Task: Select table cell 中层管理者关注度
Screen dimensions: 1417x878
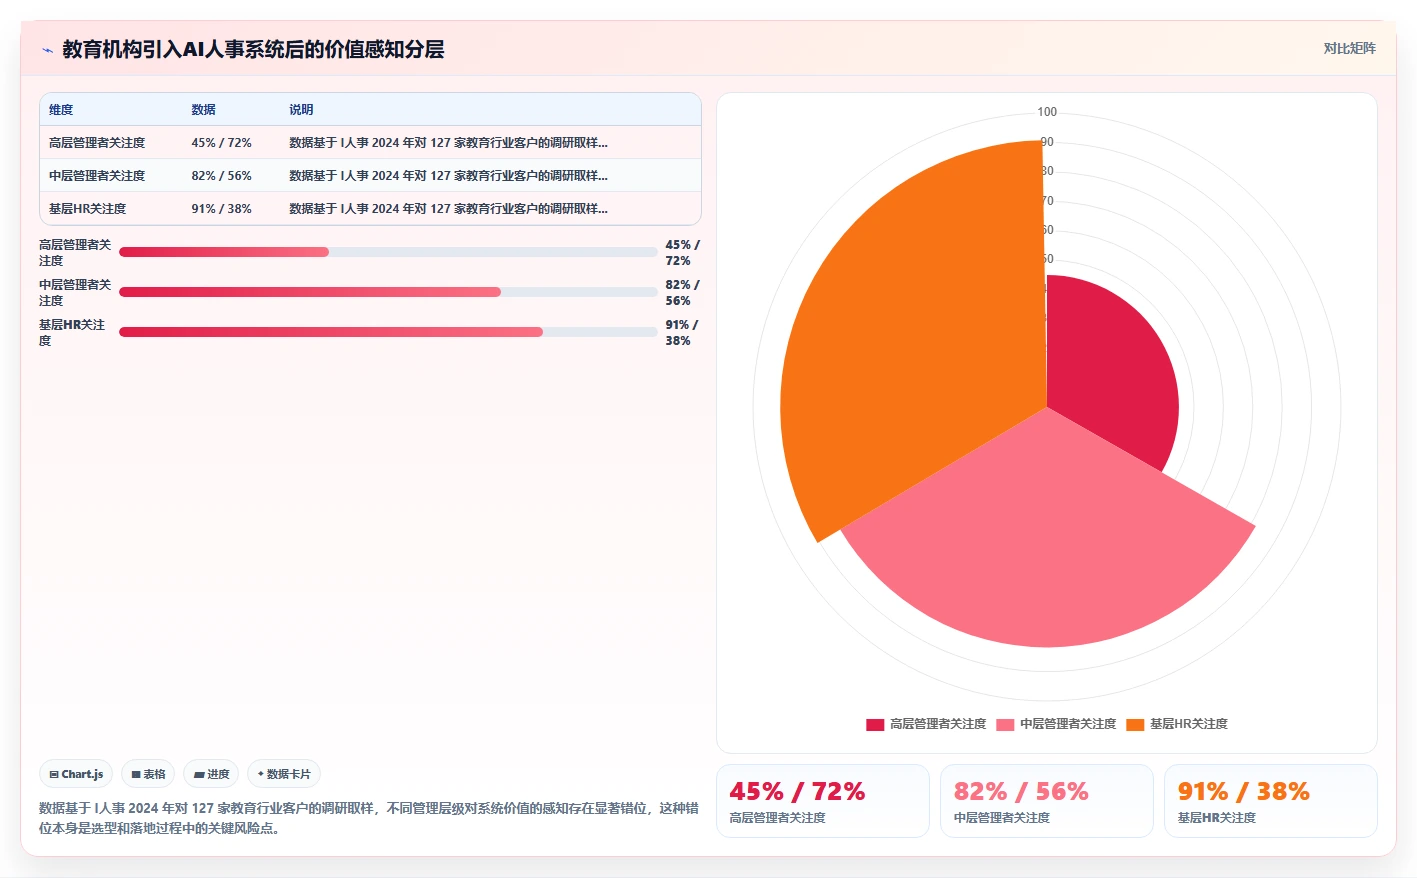Action: (97, 176)
